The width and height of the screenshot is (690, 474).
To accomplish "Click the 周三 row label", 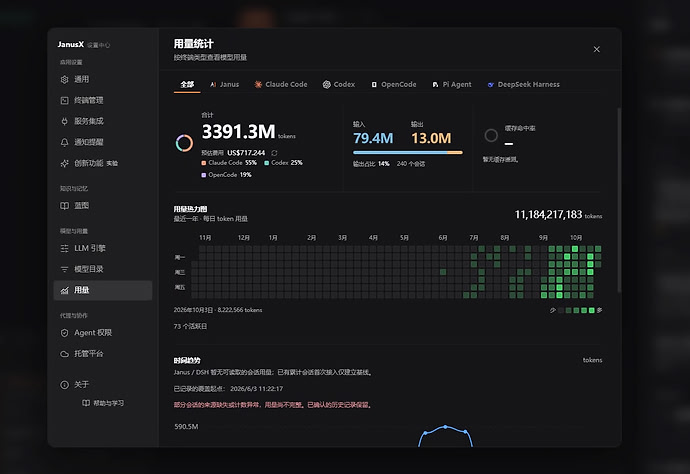I will coord(180,272).
